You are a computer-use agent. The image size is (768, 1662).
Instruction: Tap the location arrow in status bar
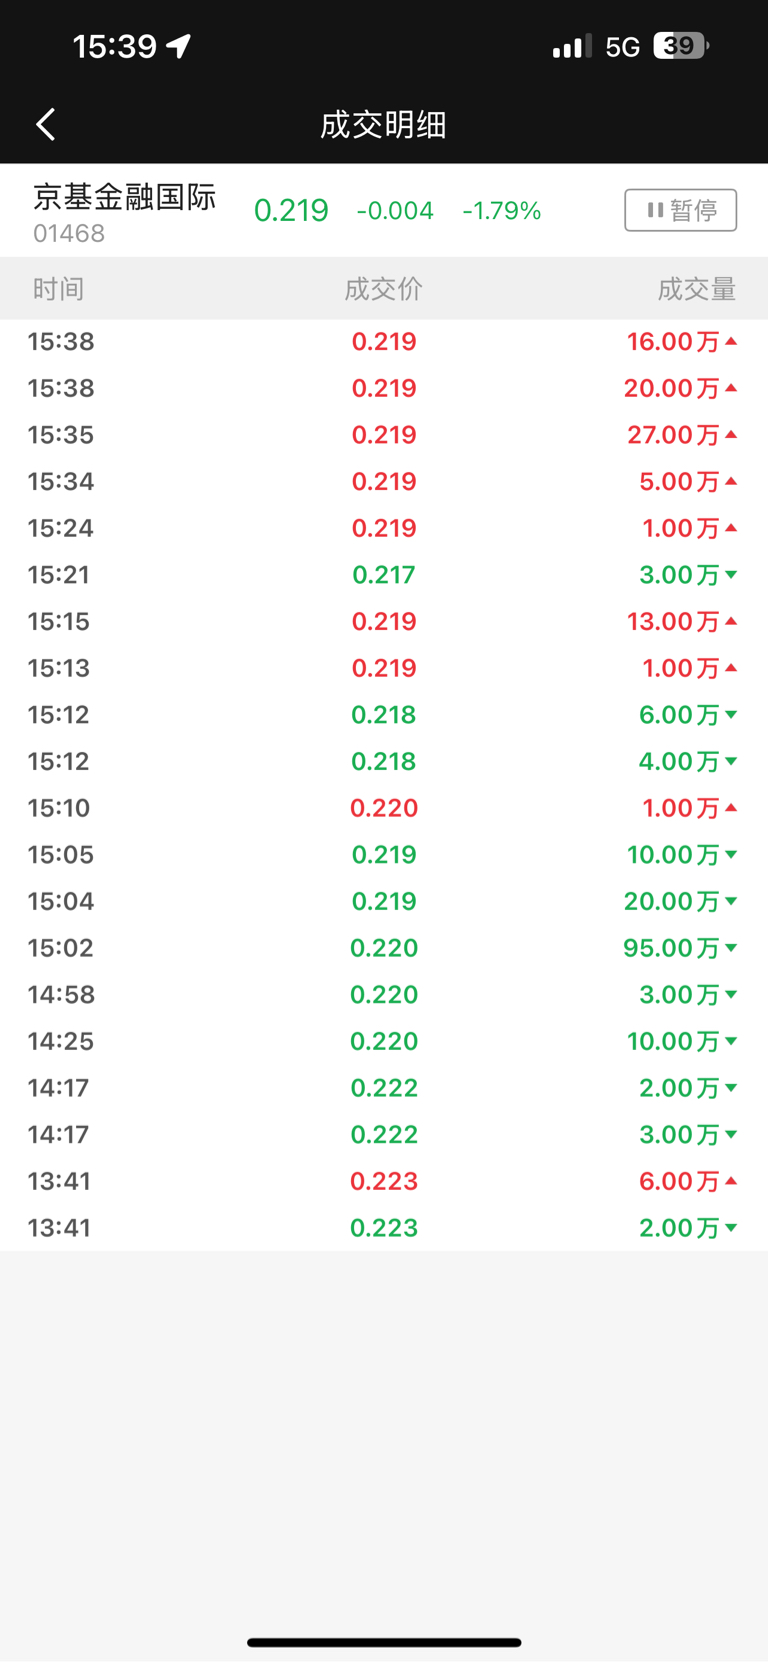click(179, 46)
